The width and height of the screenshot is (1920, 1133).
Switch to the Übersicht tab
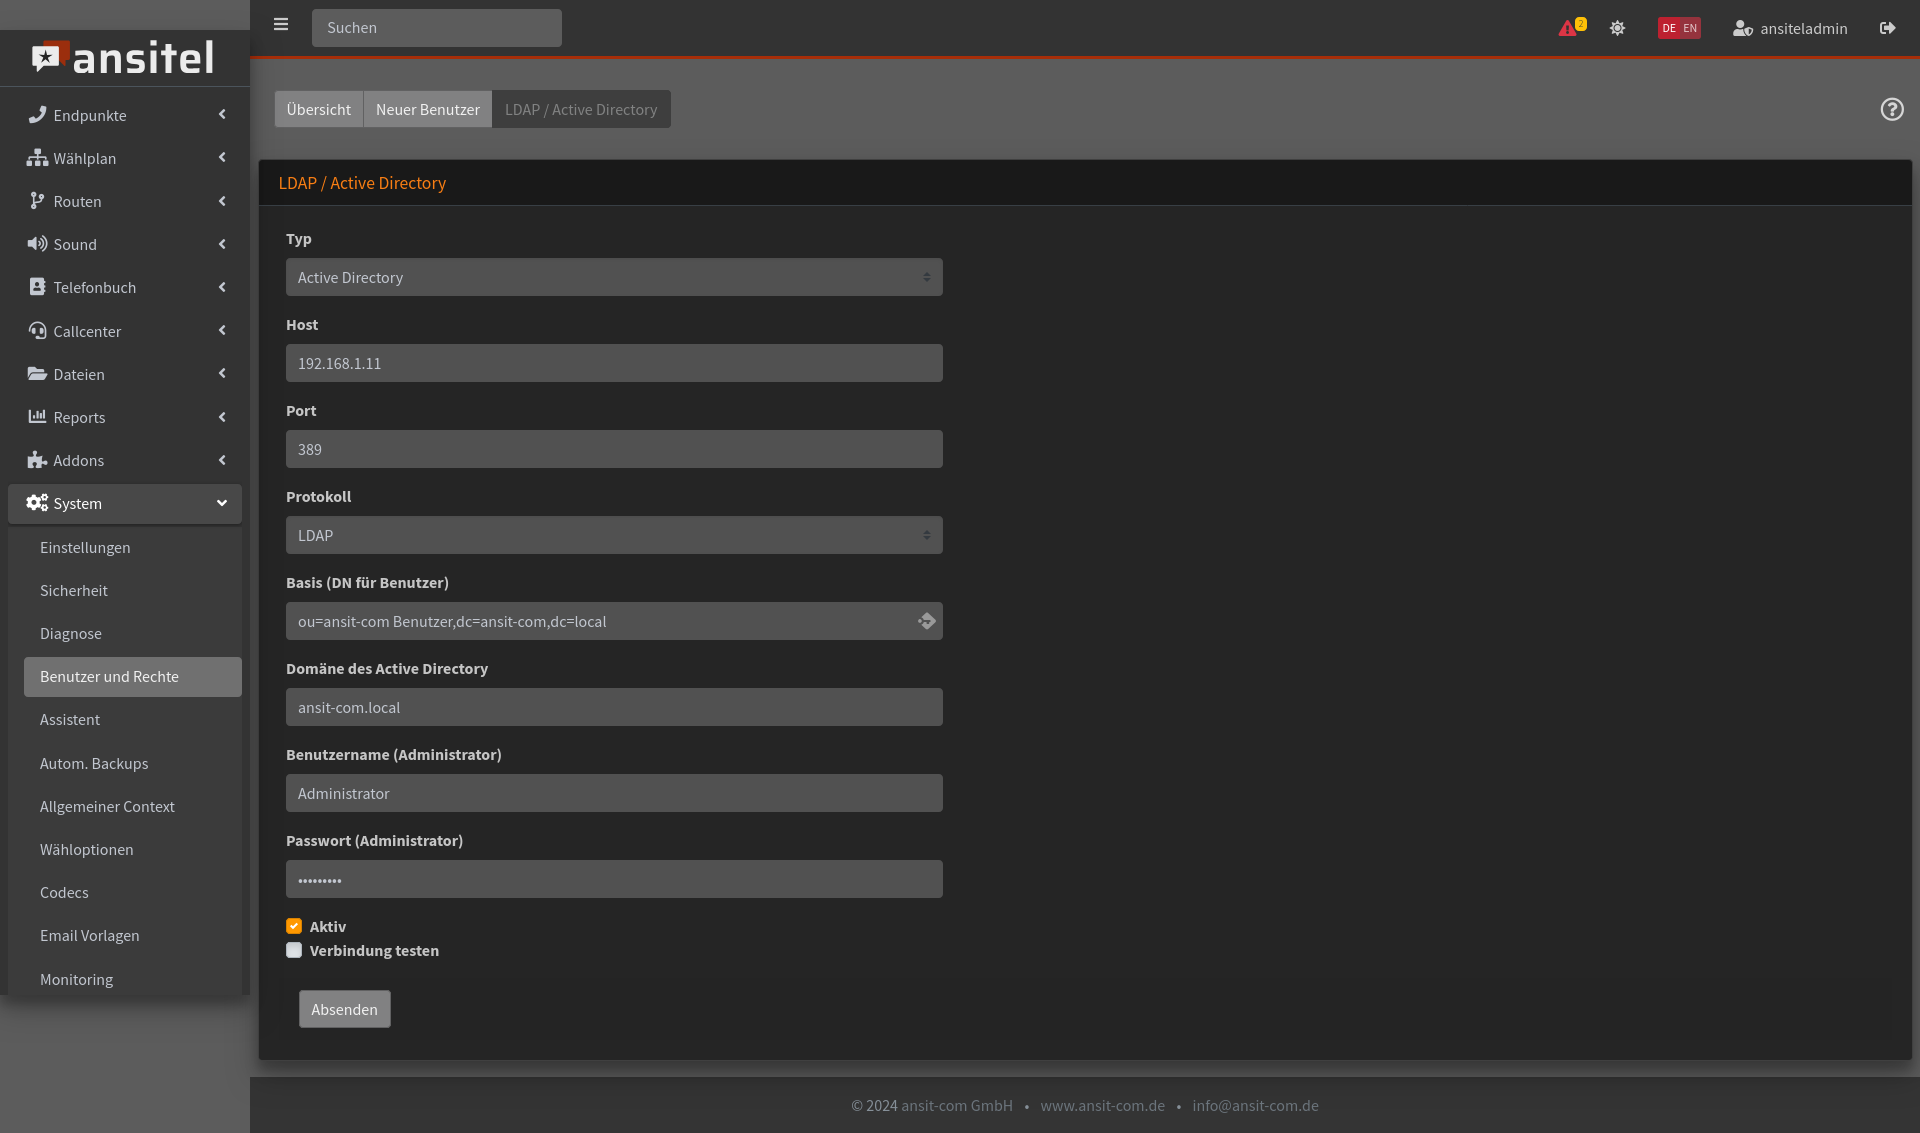tap(318, 109)
